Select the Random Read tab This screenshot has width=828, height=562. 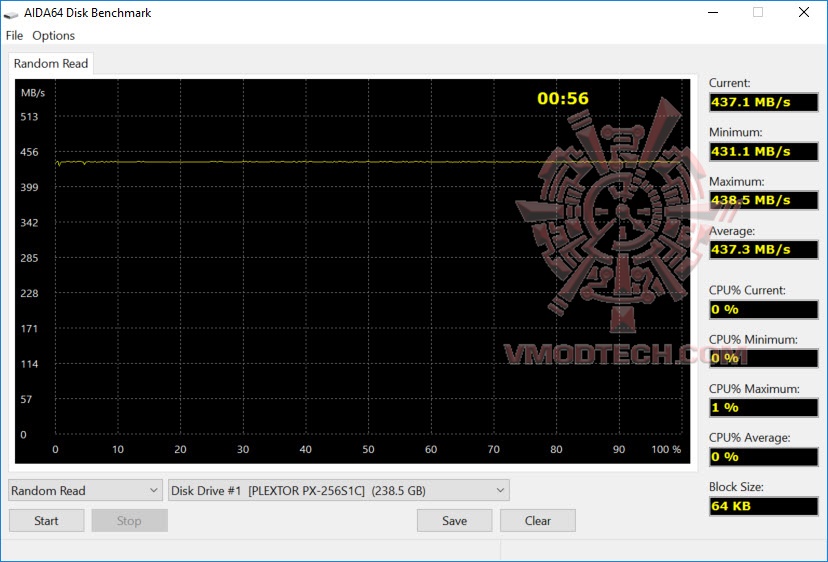pyautogui.click(x=51, y=63)
